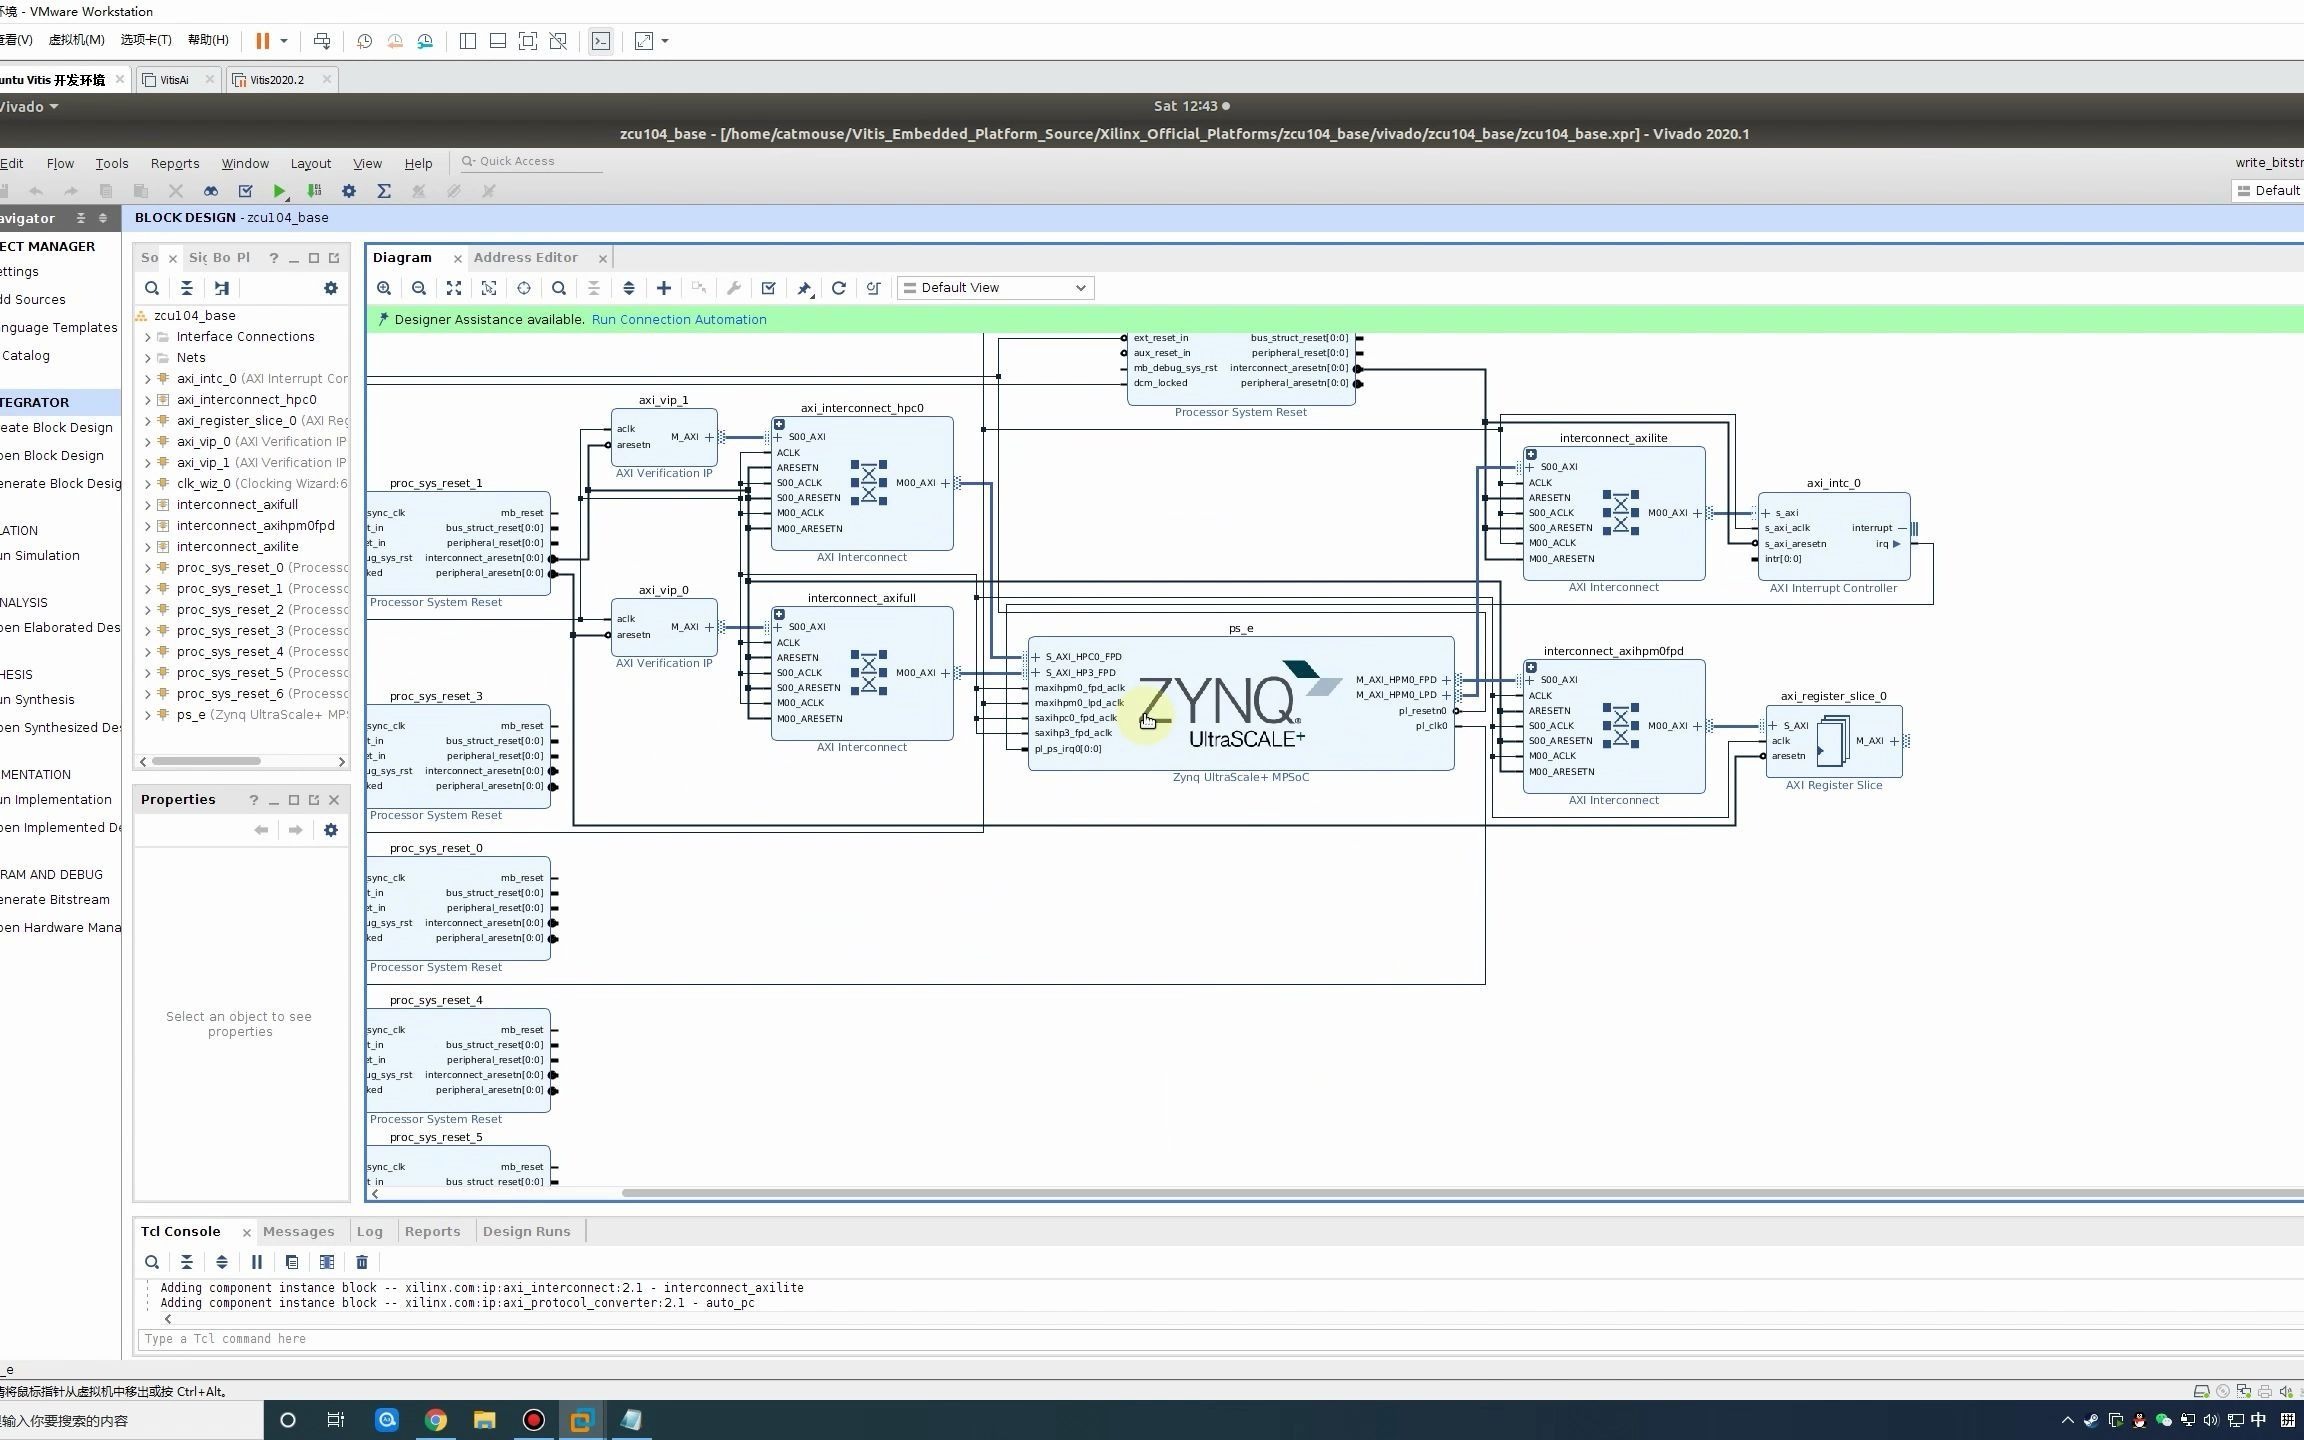Validate design via diagram toolbar checkmark

pyautogui.click(x=769, y=288)
